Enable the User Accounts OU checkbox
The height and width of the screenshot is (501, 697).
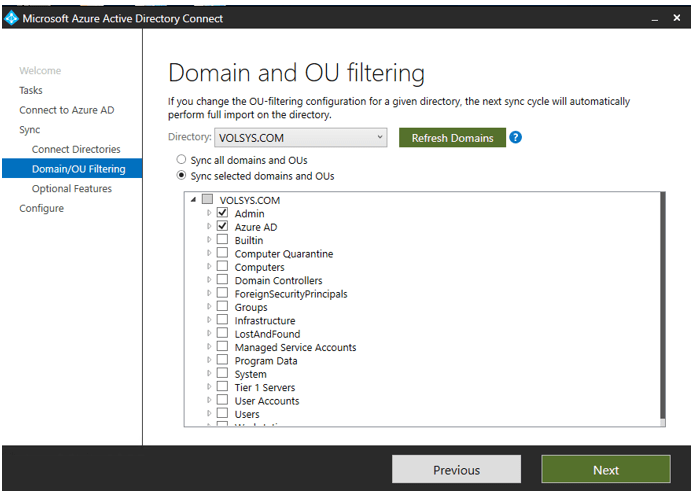(x=222, y=401)
